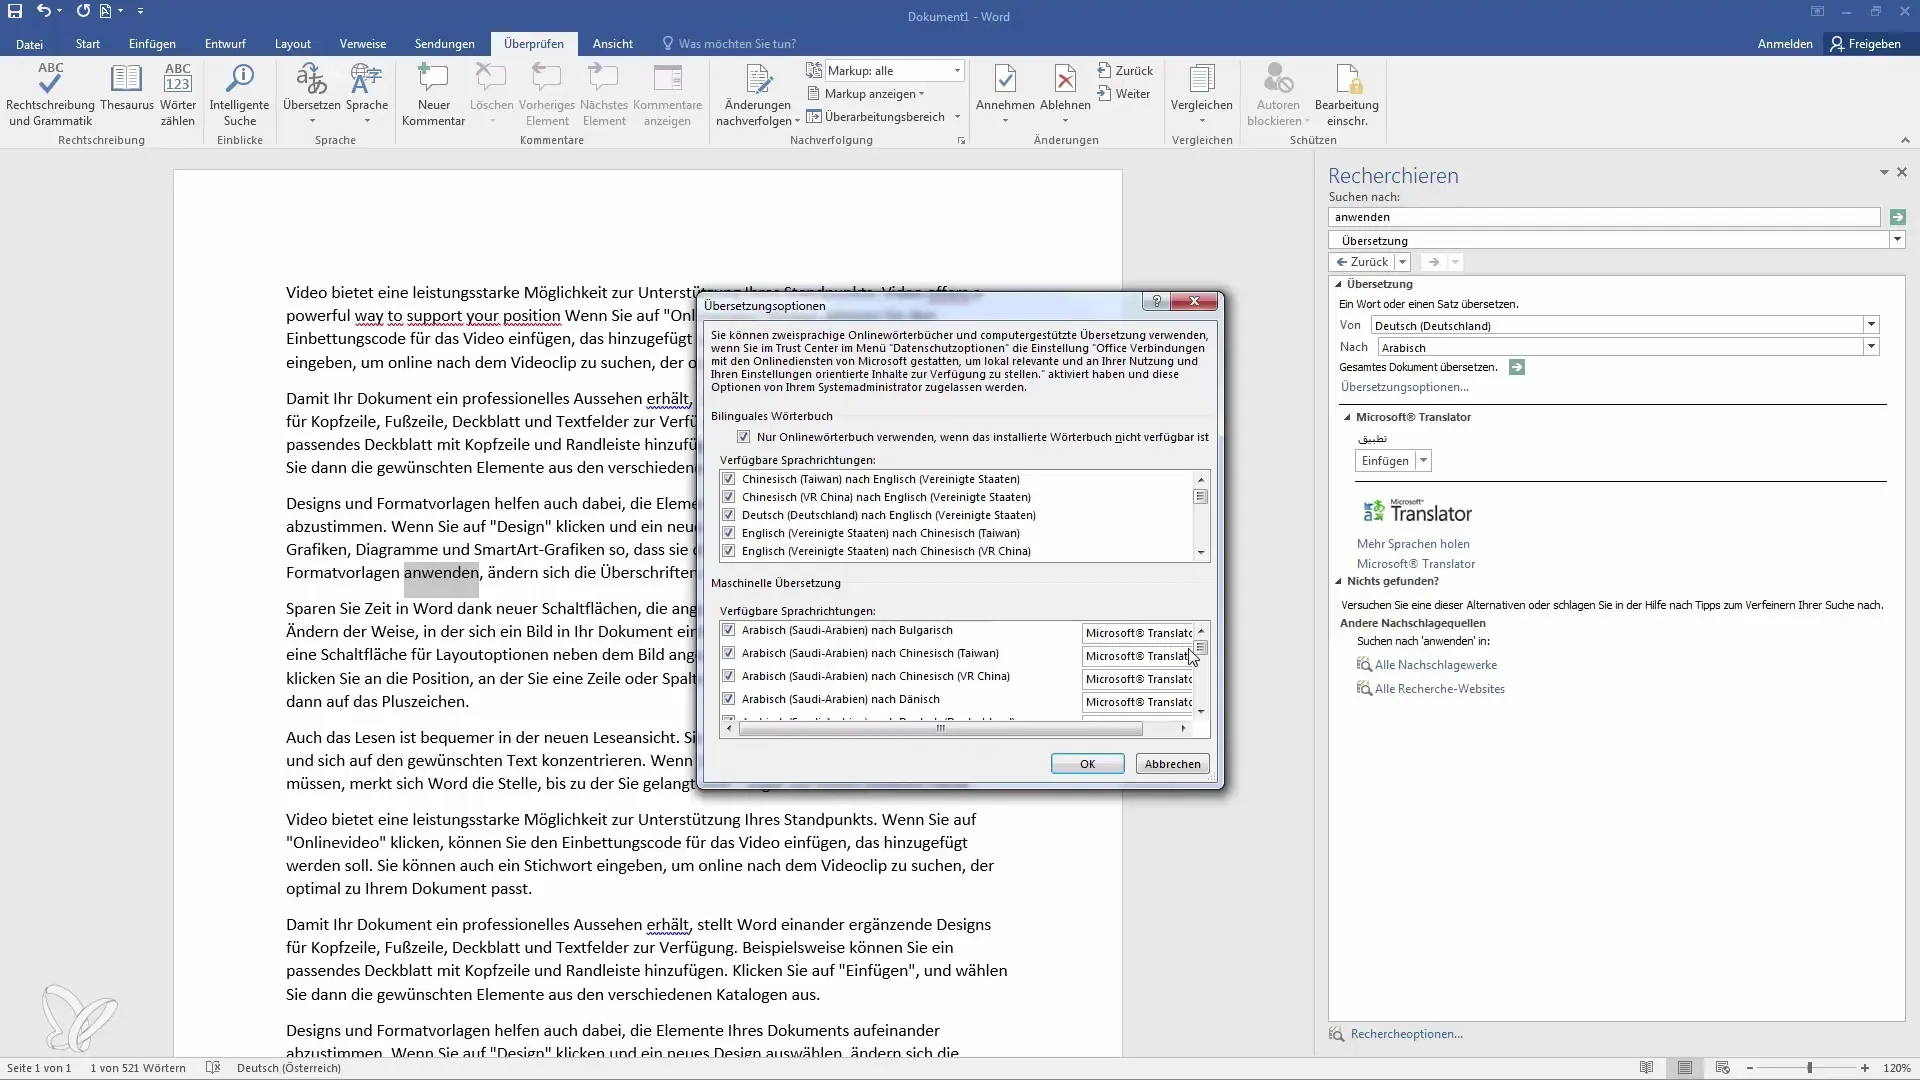Collapse the Nichts gefunden? section
The height and width of the screenshot is (1080, 1920).
[1338, 581]
